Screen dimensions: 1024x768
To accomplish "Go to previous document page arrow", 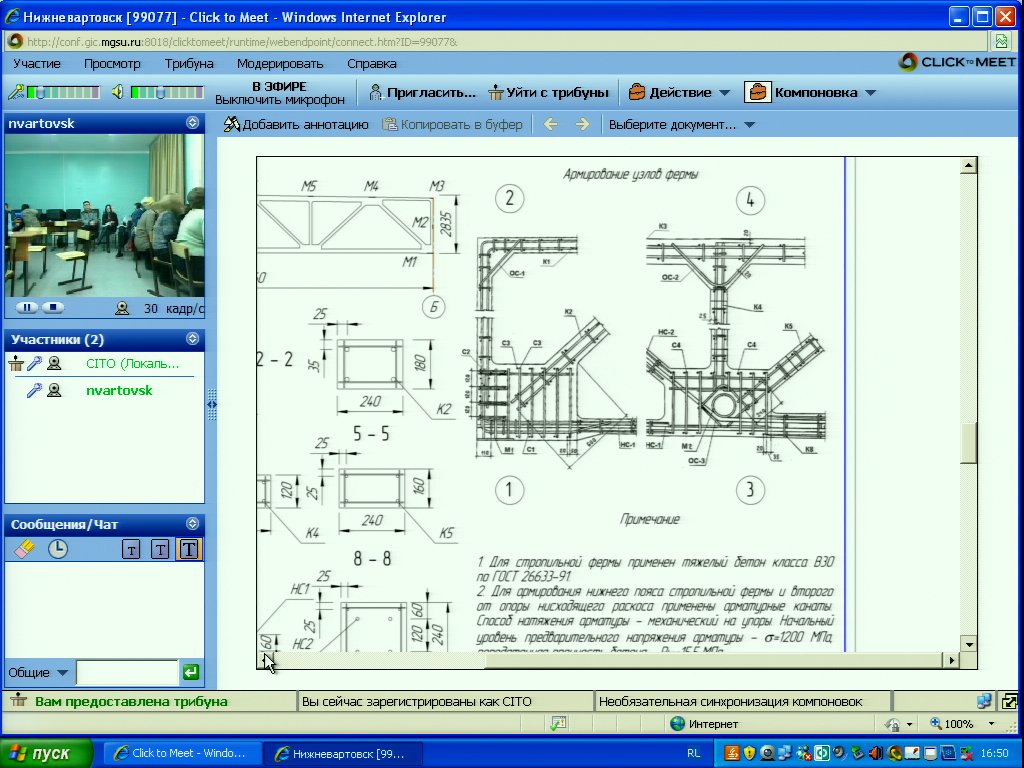I will 551,124.
